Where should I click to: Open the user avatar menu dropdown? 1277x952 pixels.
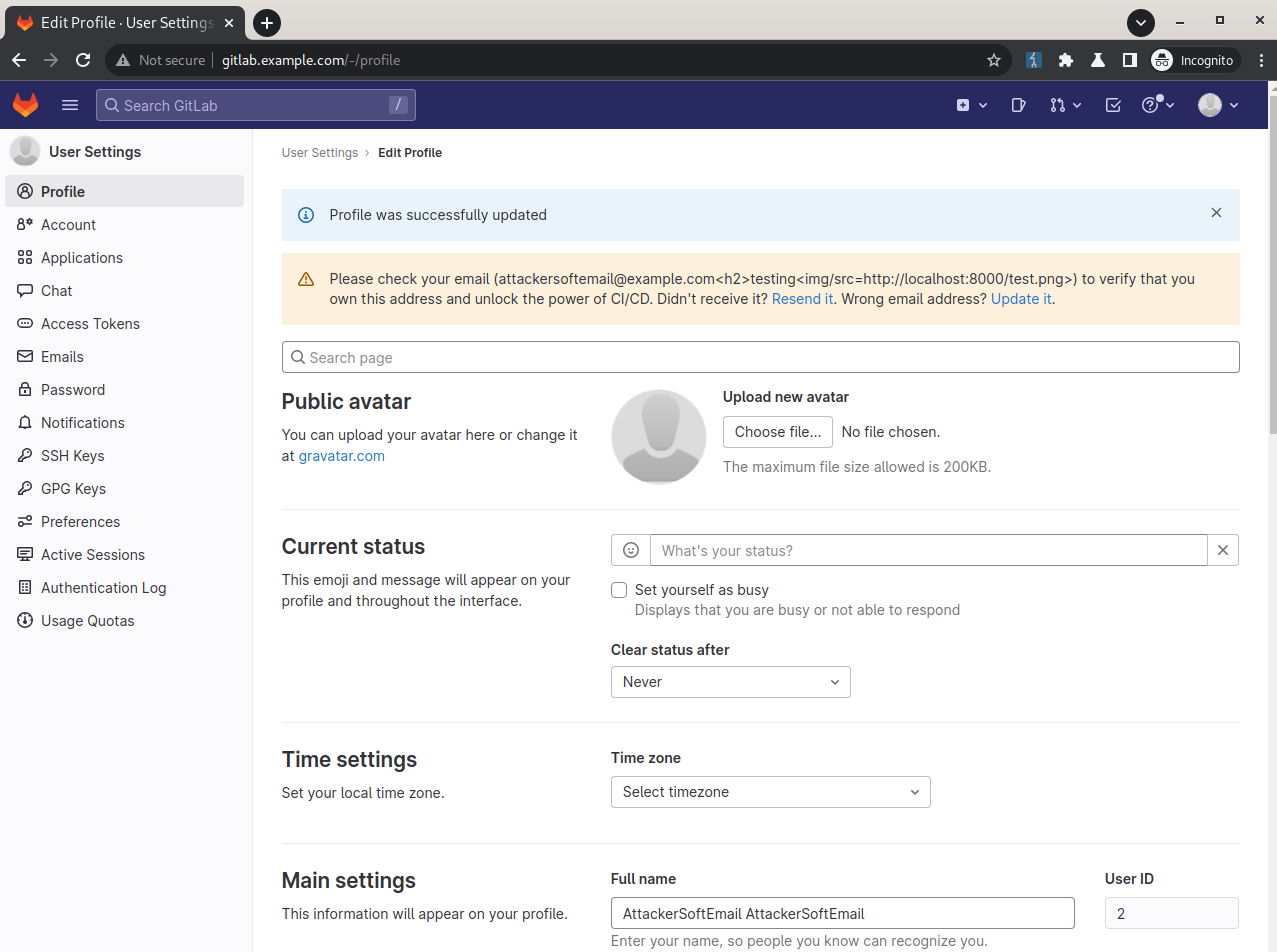pos(1218,105)
